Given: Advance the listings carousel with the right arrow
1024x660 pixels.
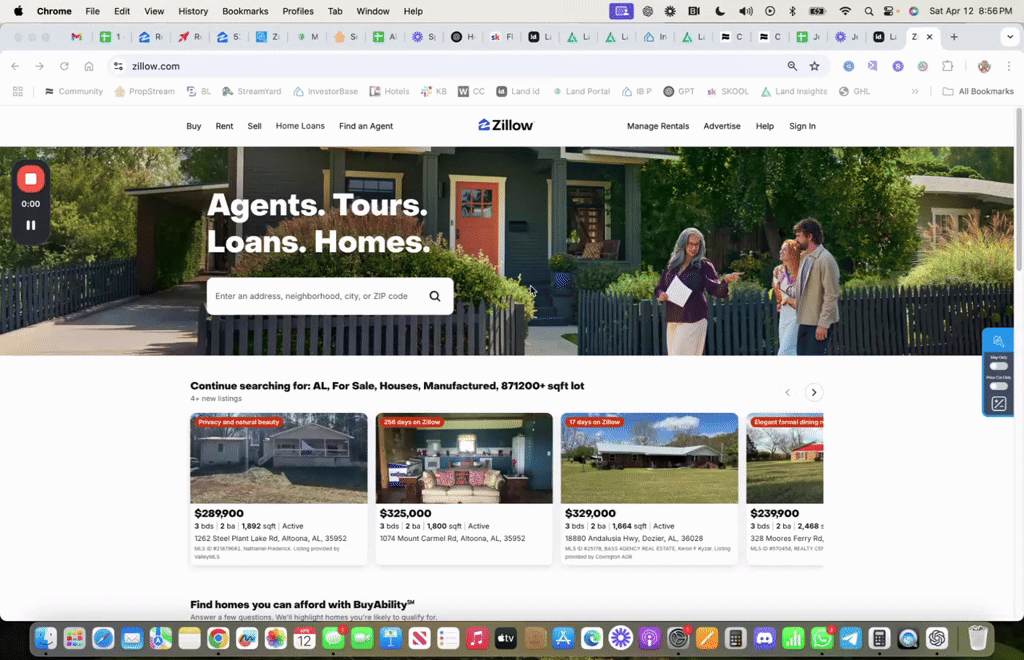Looking at the screenshot, I should pyautogui.click(x=814, y=392).
